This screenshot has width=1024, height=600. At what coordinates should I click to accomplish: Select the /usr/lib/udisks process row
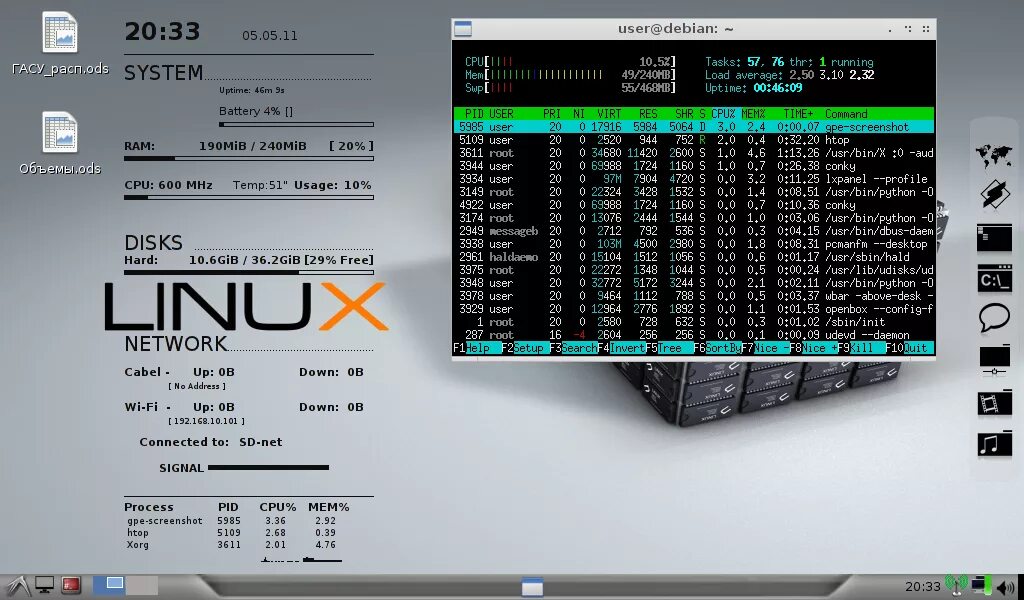click(x=694, y=270)
